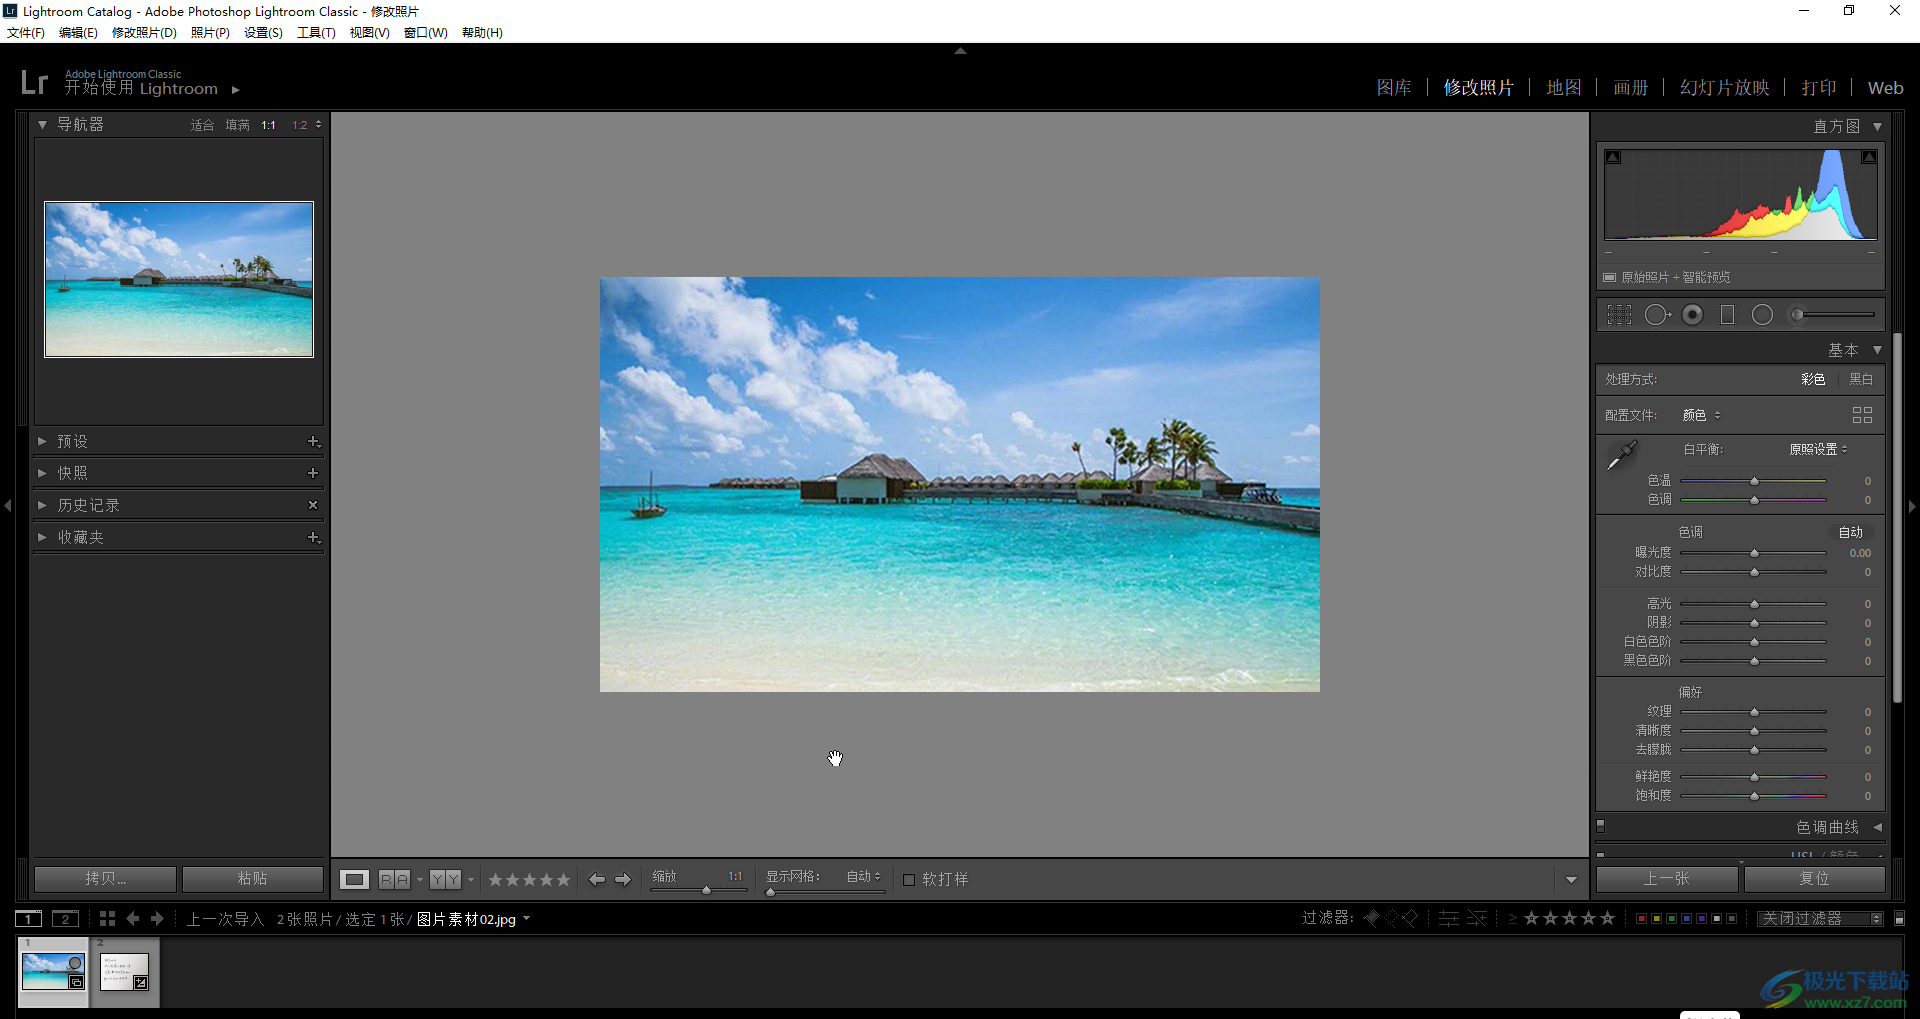The image size is (1920, 1019).
Task: Filter by rejected photos flag icon
Action: [1410, 918]
